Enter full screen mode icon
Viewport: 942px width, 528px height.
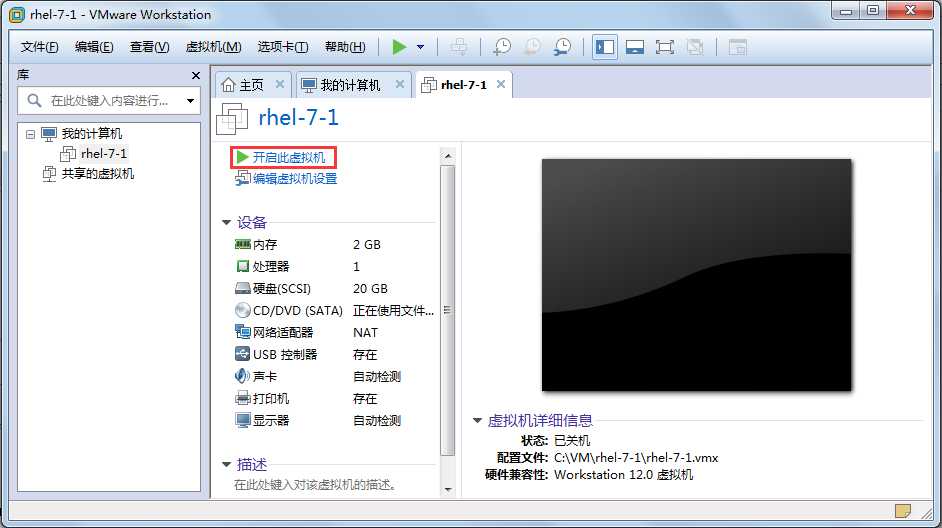coord(665,47)
